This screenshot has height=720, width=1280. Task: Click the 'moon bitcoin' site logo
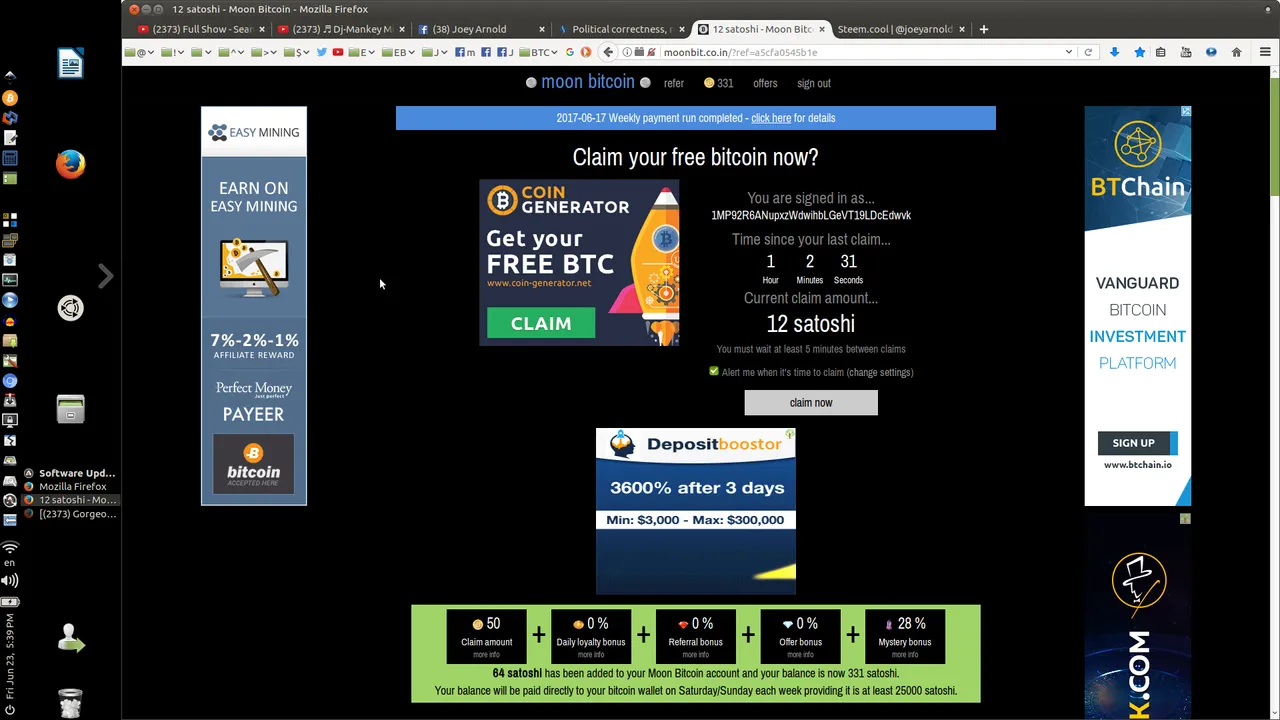pyautogui.click(x=588, y=82)
